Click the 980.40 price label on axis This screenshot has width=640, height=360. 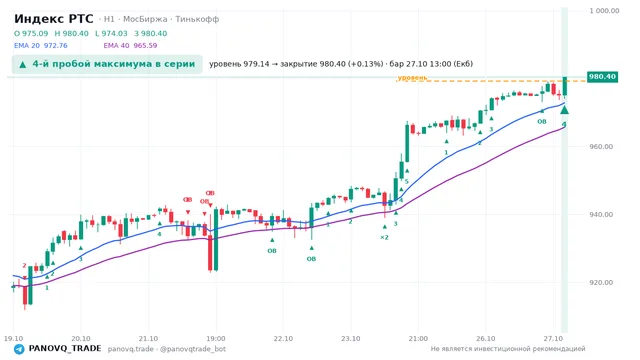602,77
